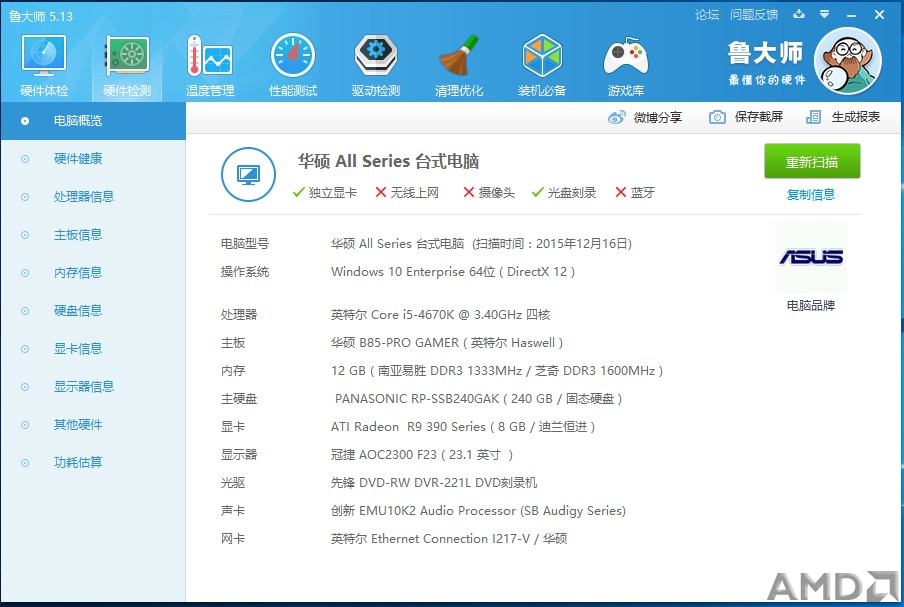The height and width of the screenshot is (607, 904).
Task: Select 功耗估算 sidebar item
Action: [x=93, y=462]
